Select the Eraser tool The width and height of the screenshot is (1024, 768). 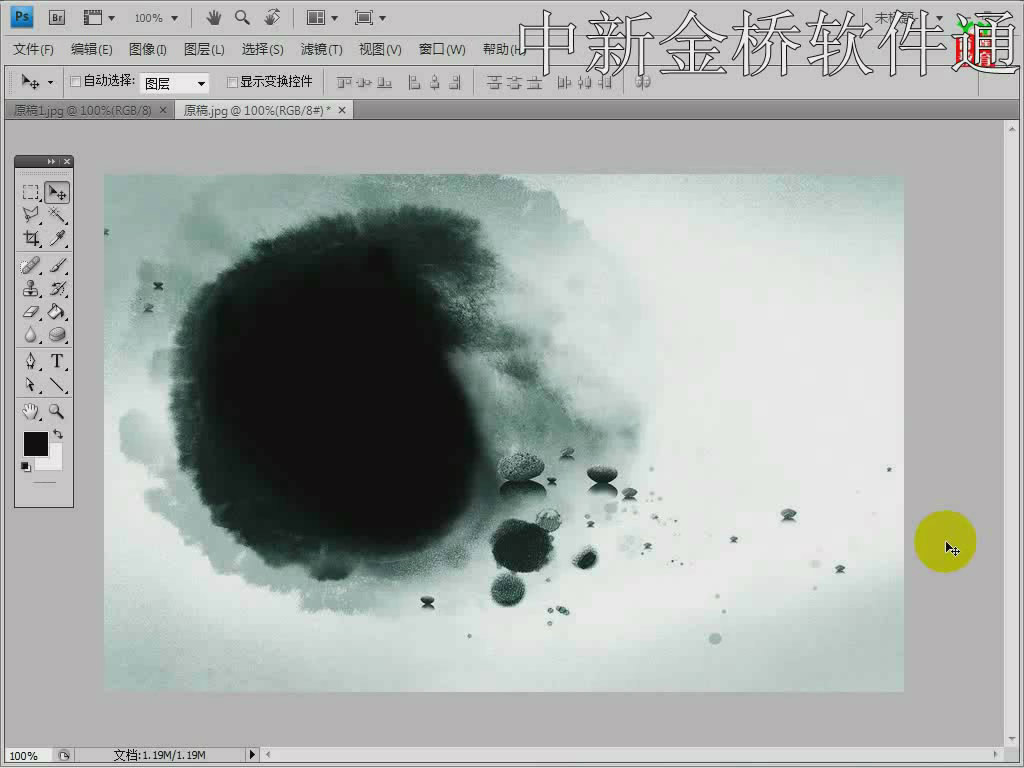pyautogui.click(x=31, y=312)
